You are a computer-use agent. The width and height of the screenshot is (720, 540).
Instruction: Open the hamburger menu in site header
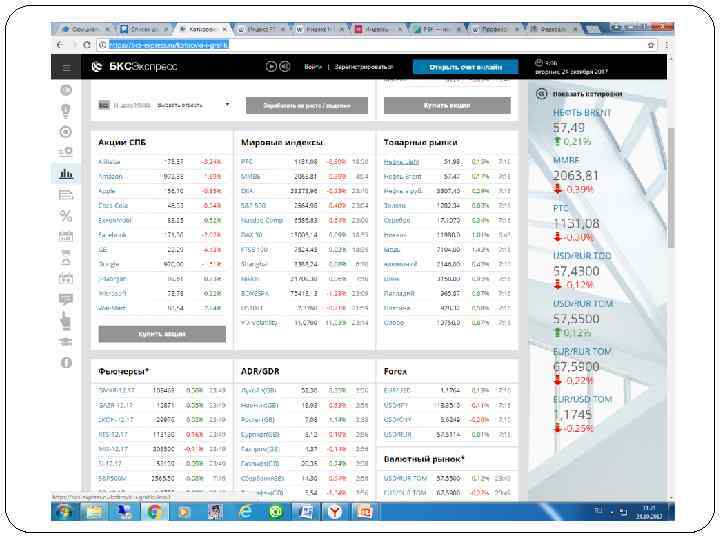click(66, 68)
